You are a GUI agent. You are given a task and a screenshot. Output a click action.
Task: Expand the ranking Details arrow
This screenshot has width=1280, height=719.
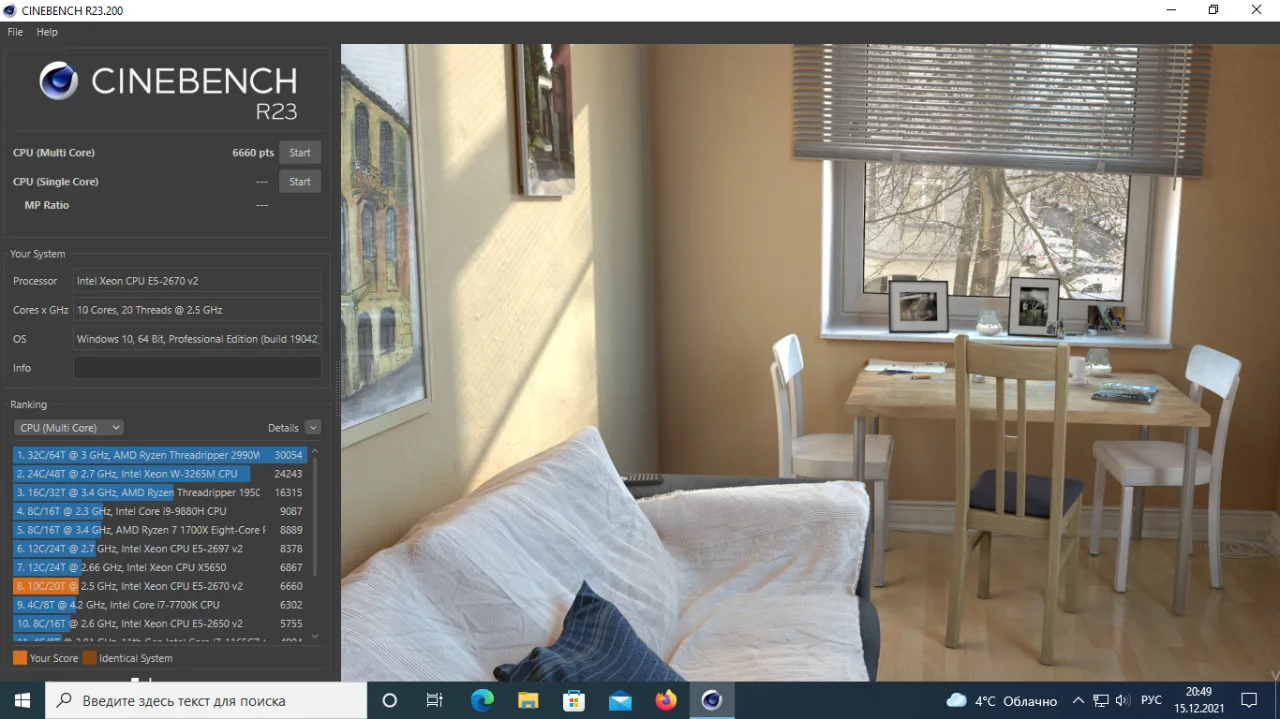point(313,428)
